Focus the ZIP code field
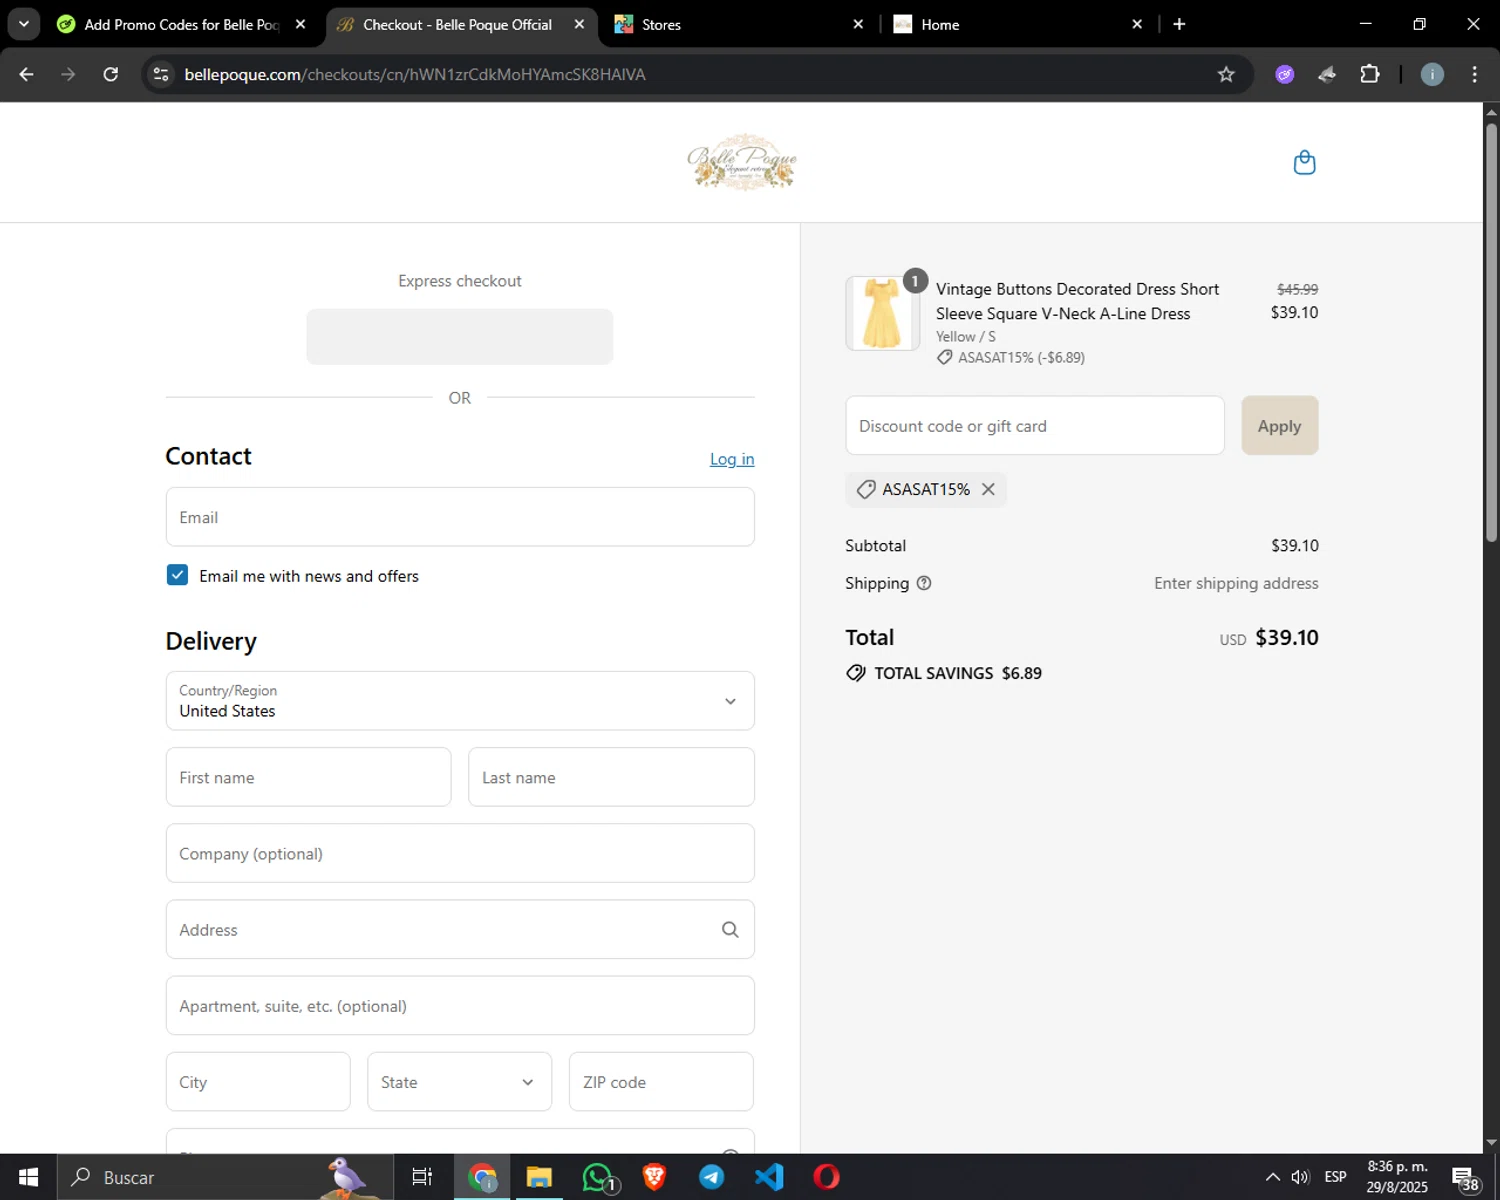 [661, 1082]
